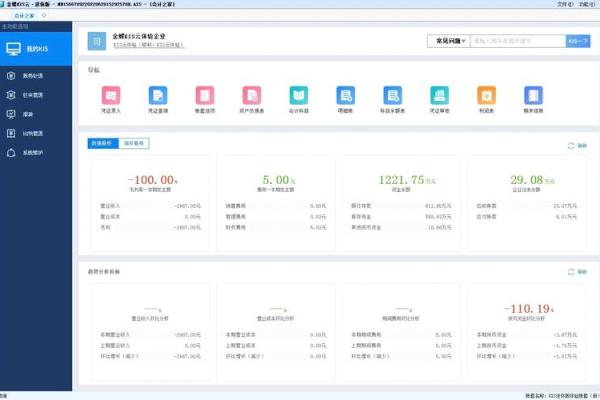Click the 毛利 row in gross profit card

pos(150,227)
